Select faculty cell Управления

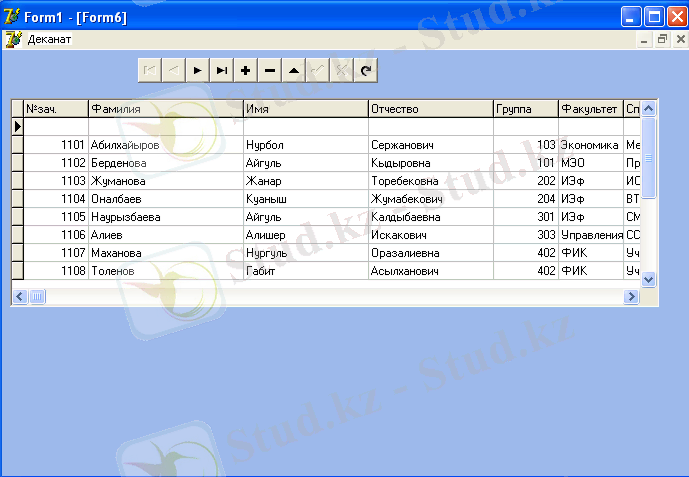coord(591,235)
